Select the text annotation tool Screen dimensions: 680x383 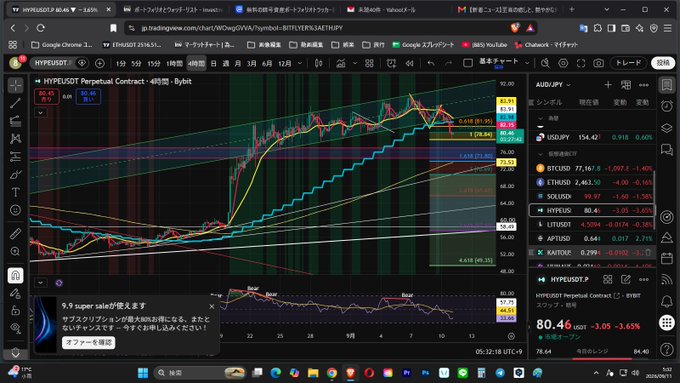coord(15,192)
